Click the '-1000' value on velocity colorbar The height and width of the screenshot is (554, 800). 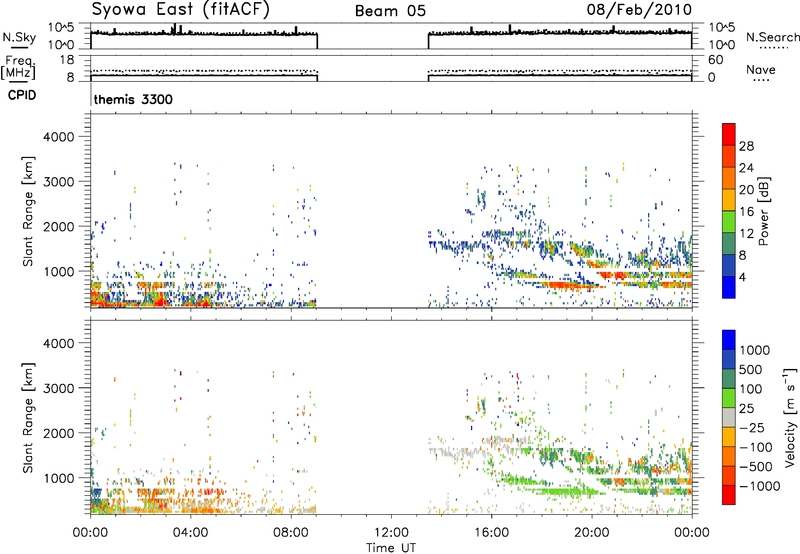[760, 486]
